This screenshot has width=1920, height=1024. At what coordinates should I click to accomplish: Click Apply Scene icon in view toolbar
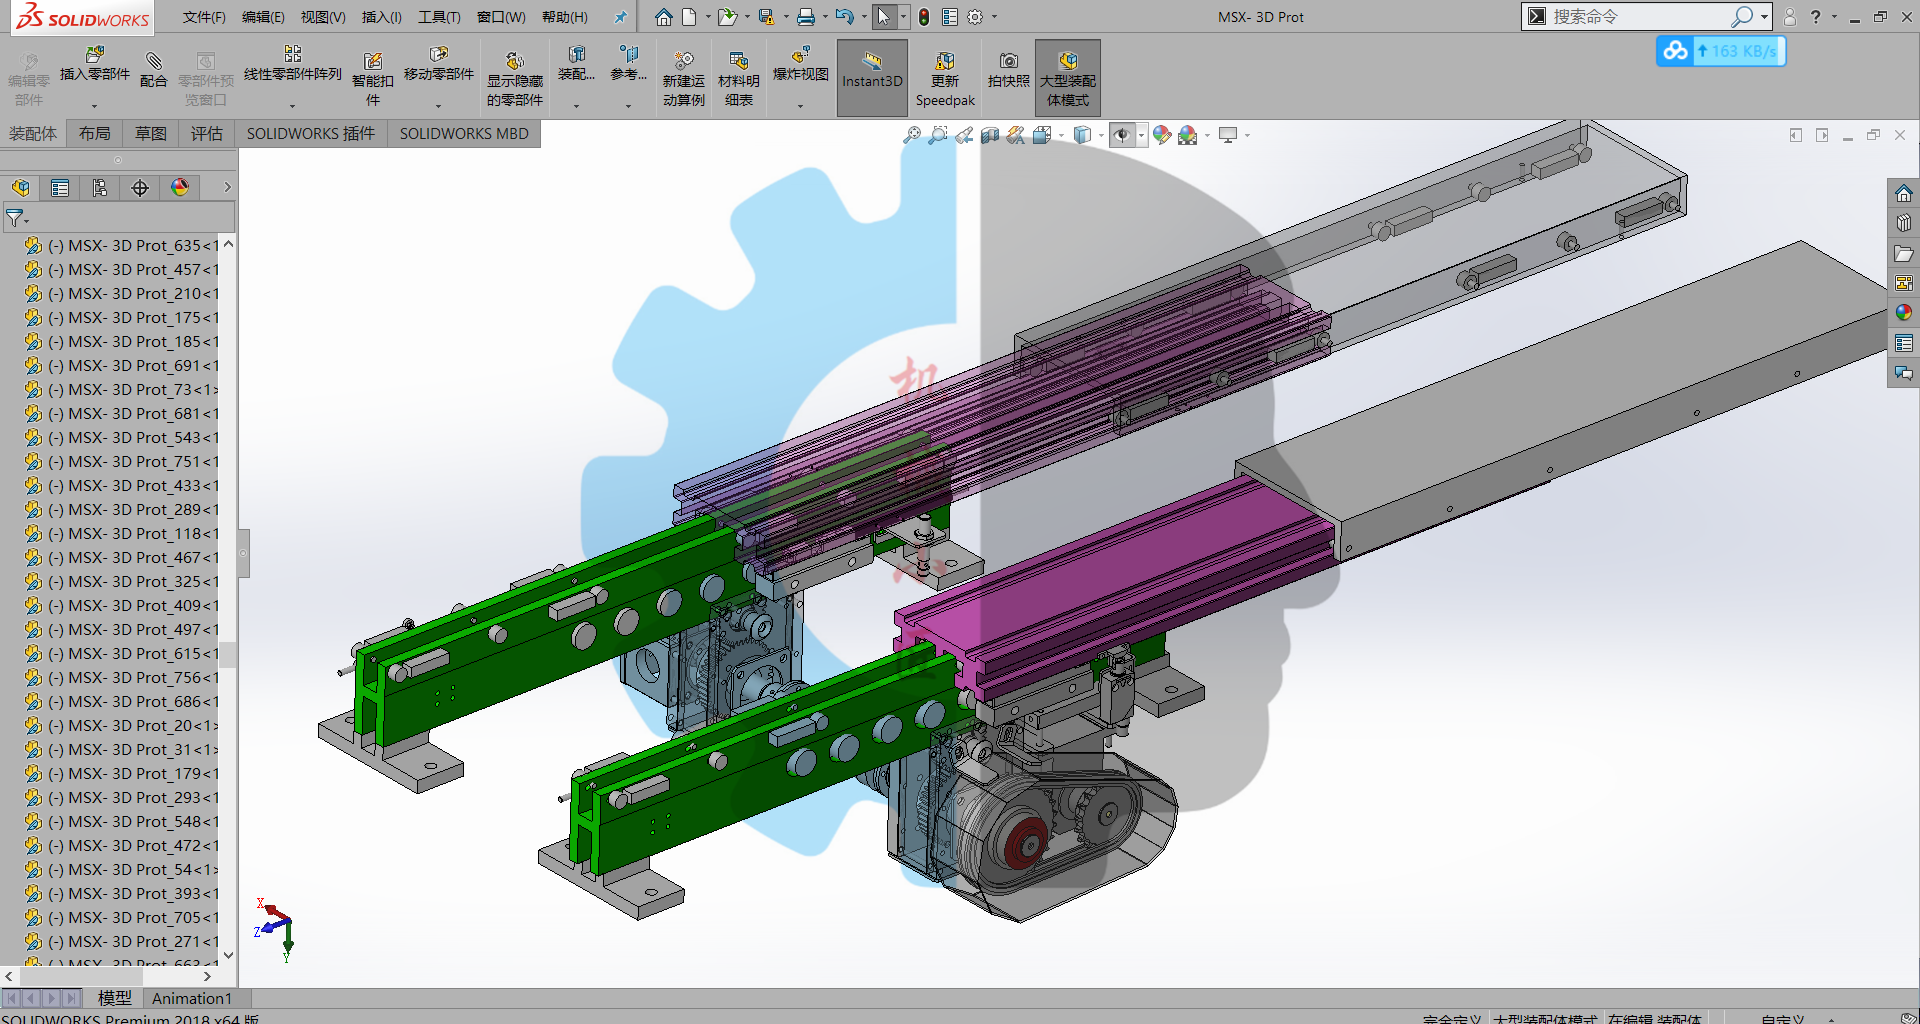[1187, 135]
